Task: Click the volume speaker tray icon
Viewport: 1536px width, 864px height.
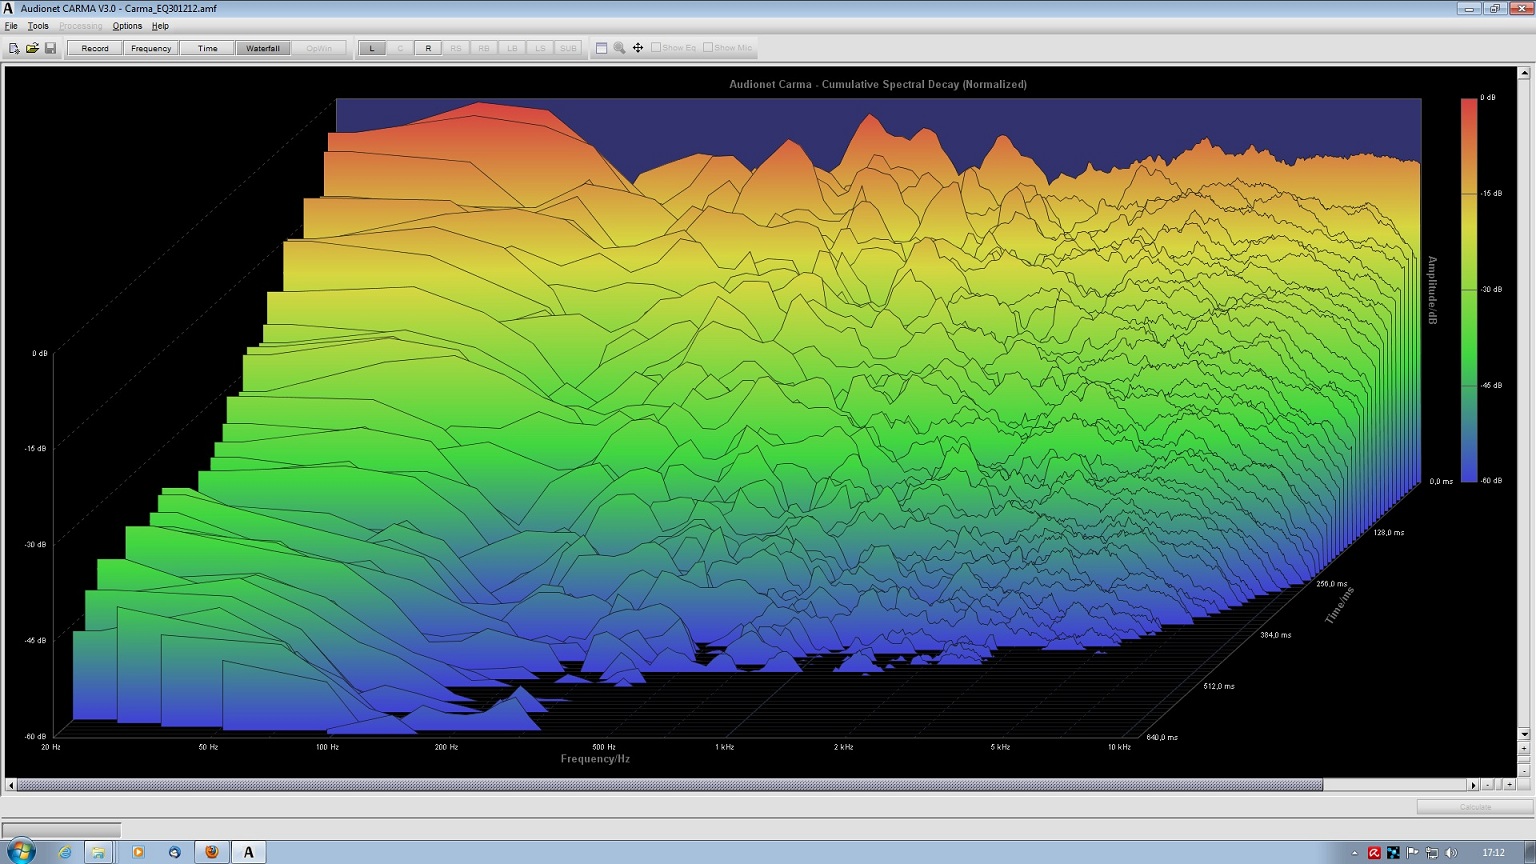Action: coord(1451,853)
